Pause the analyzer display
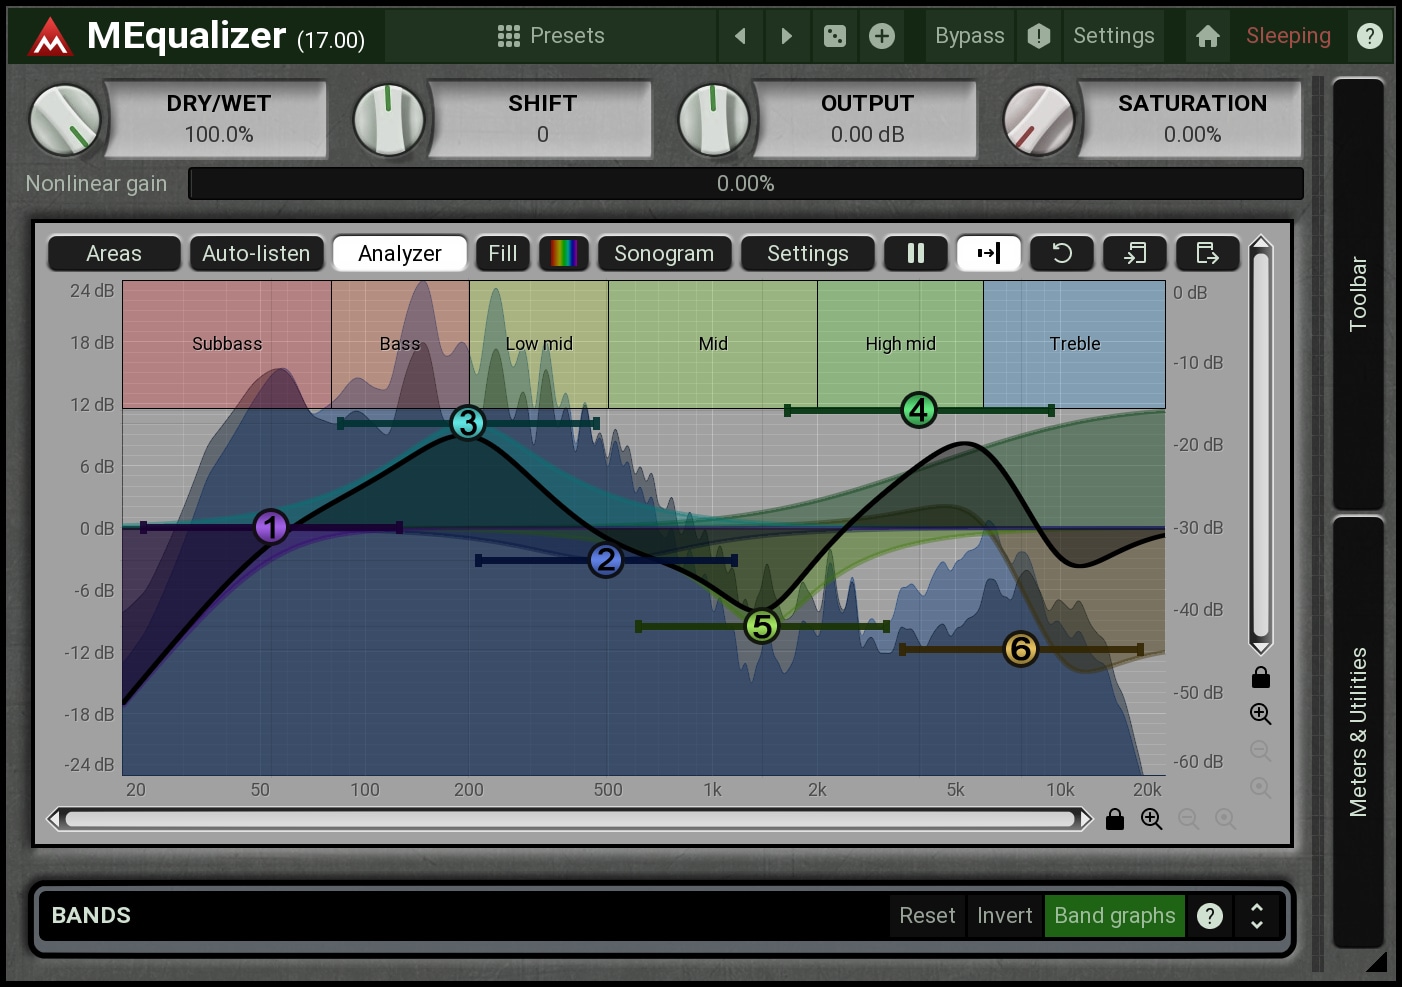The height and width of the screenshot is (987, 1402). click(915, 253)
